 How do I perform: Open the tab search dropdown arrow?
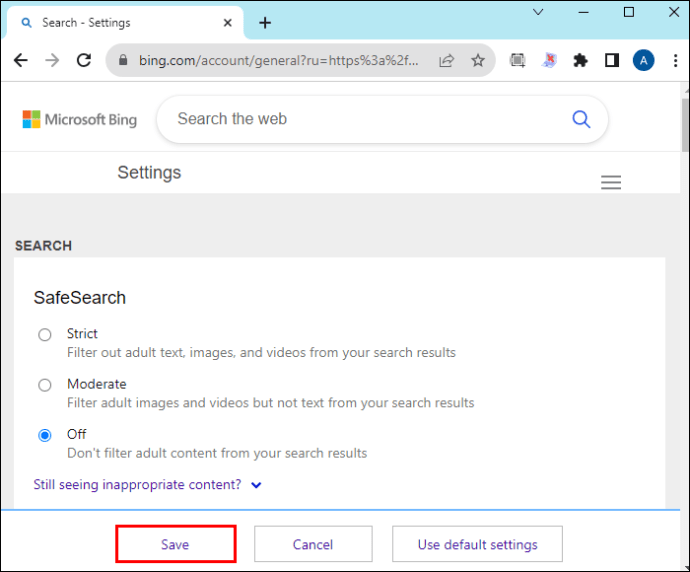(538, 12)
